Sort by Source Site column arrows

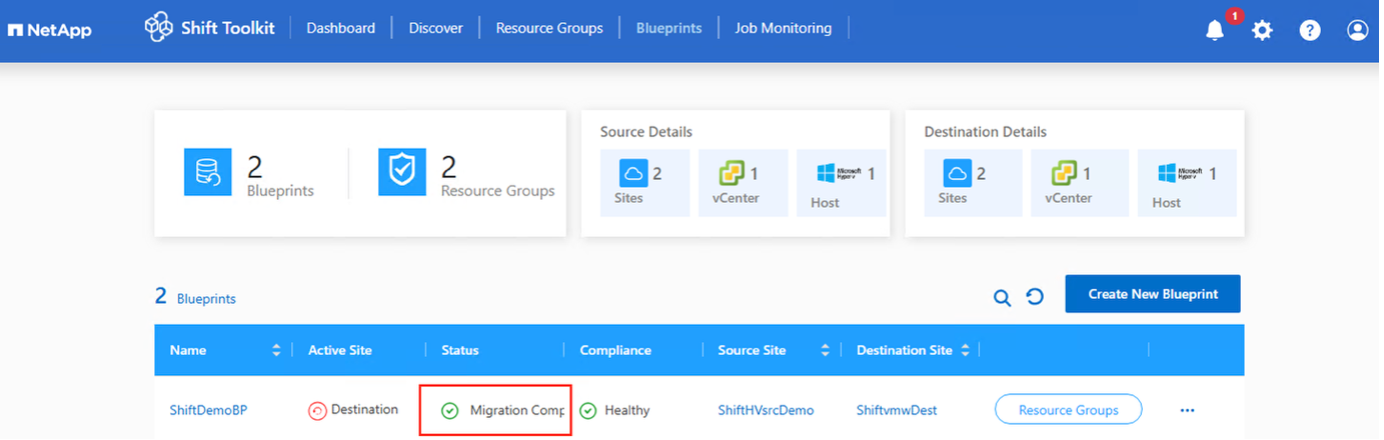click(825, 350)
